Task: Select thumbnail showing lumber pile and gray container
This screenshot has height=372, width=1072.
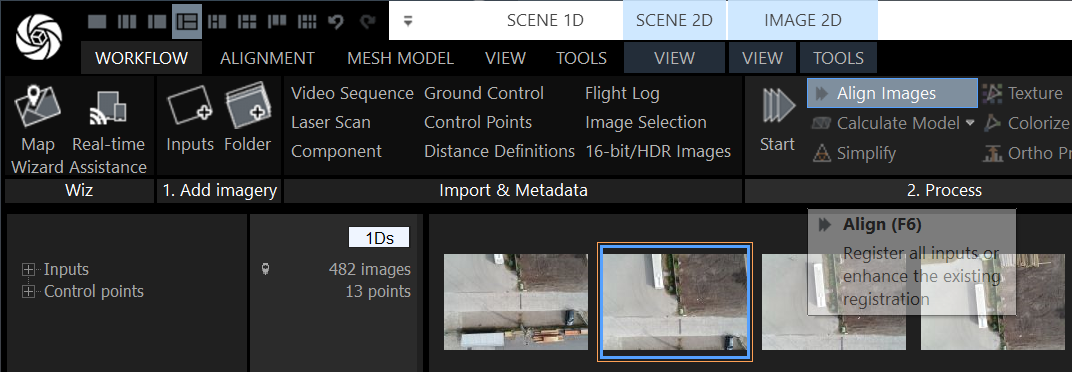Action: (515, 302)
